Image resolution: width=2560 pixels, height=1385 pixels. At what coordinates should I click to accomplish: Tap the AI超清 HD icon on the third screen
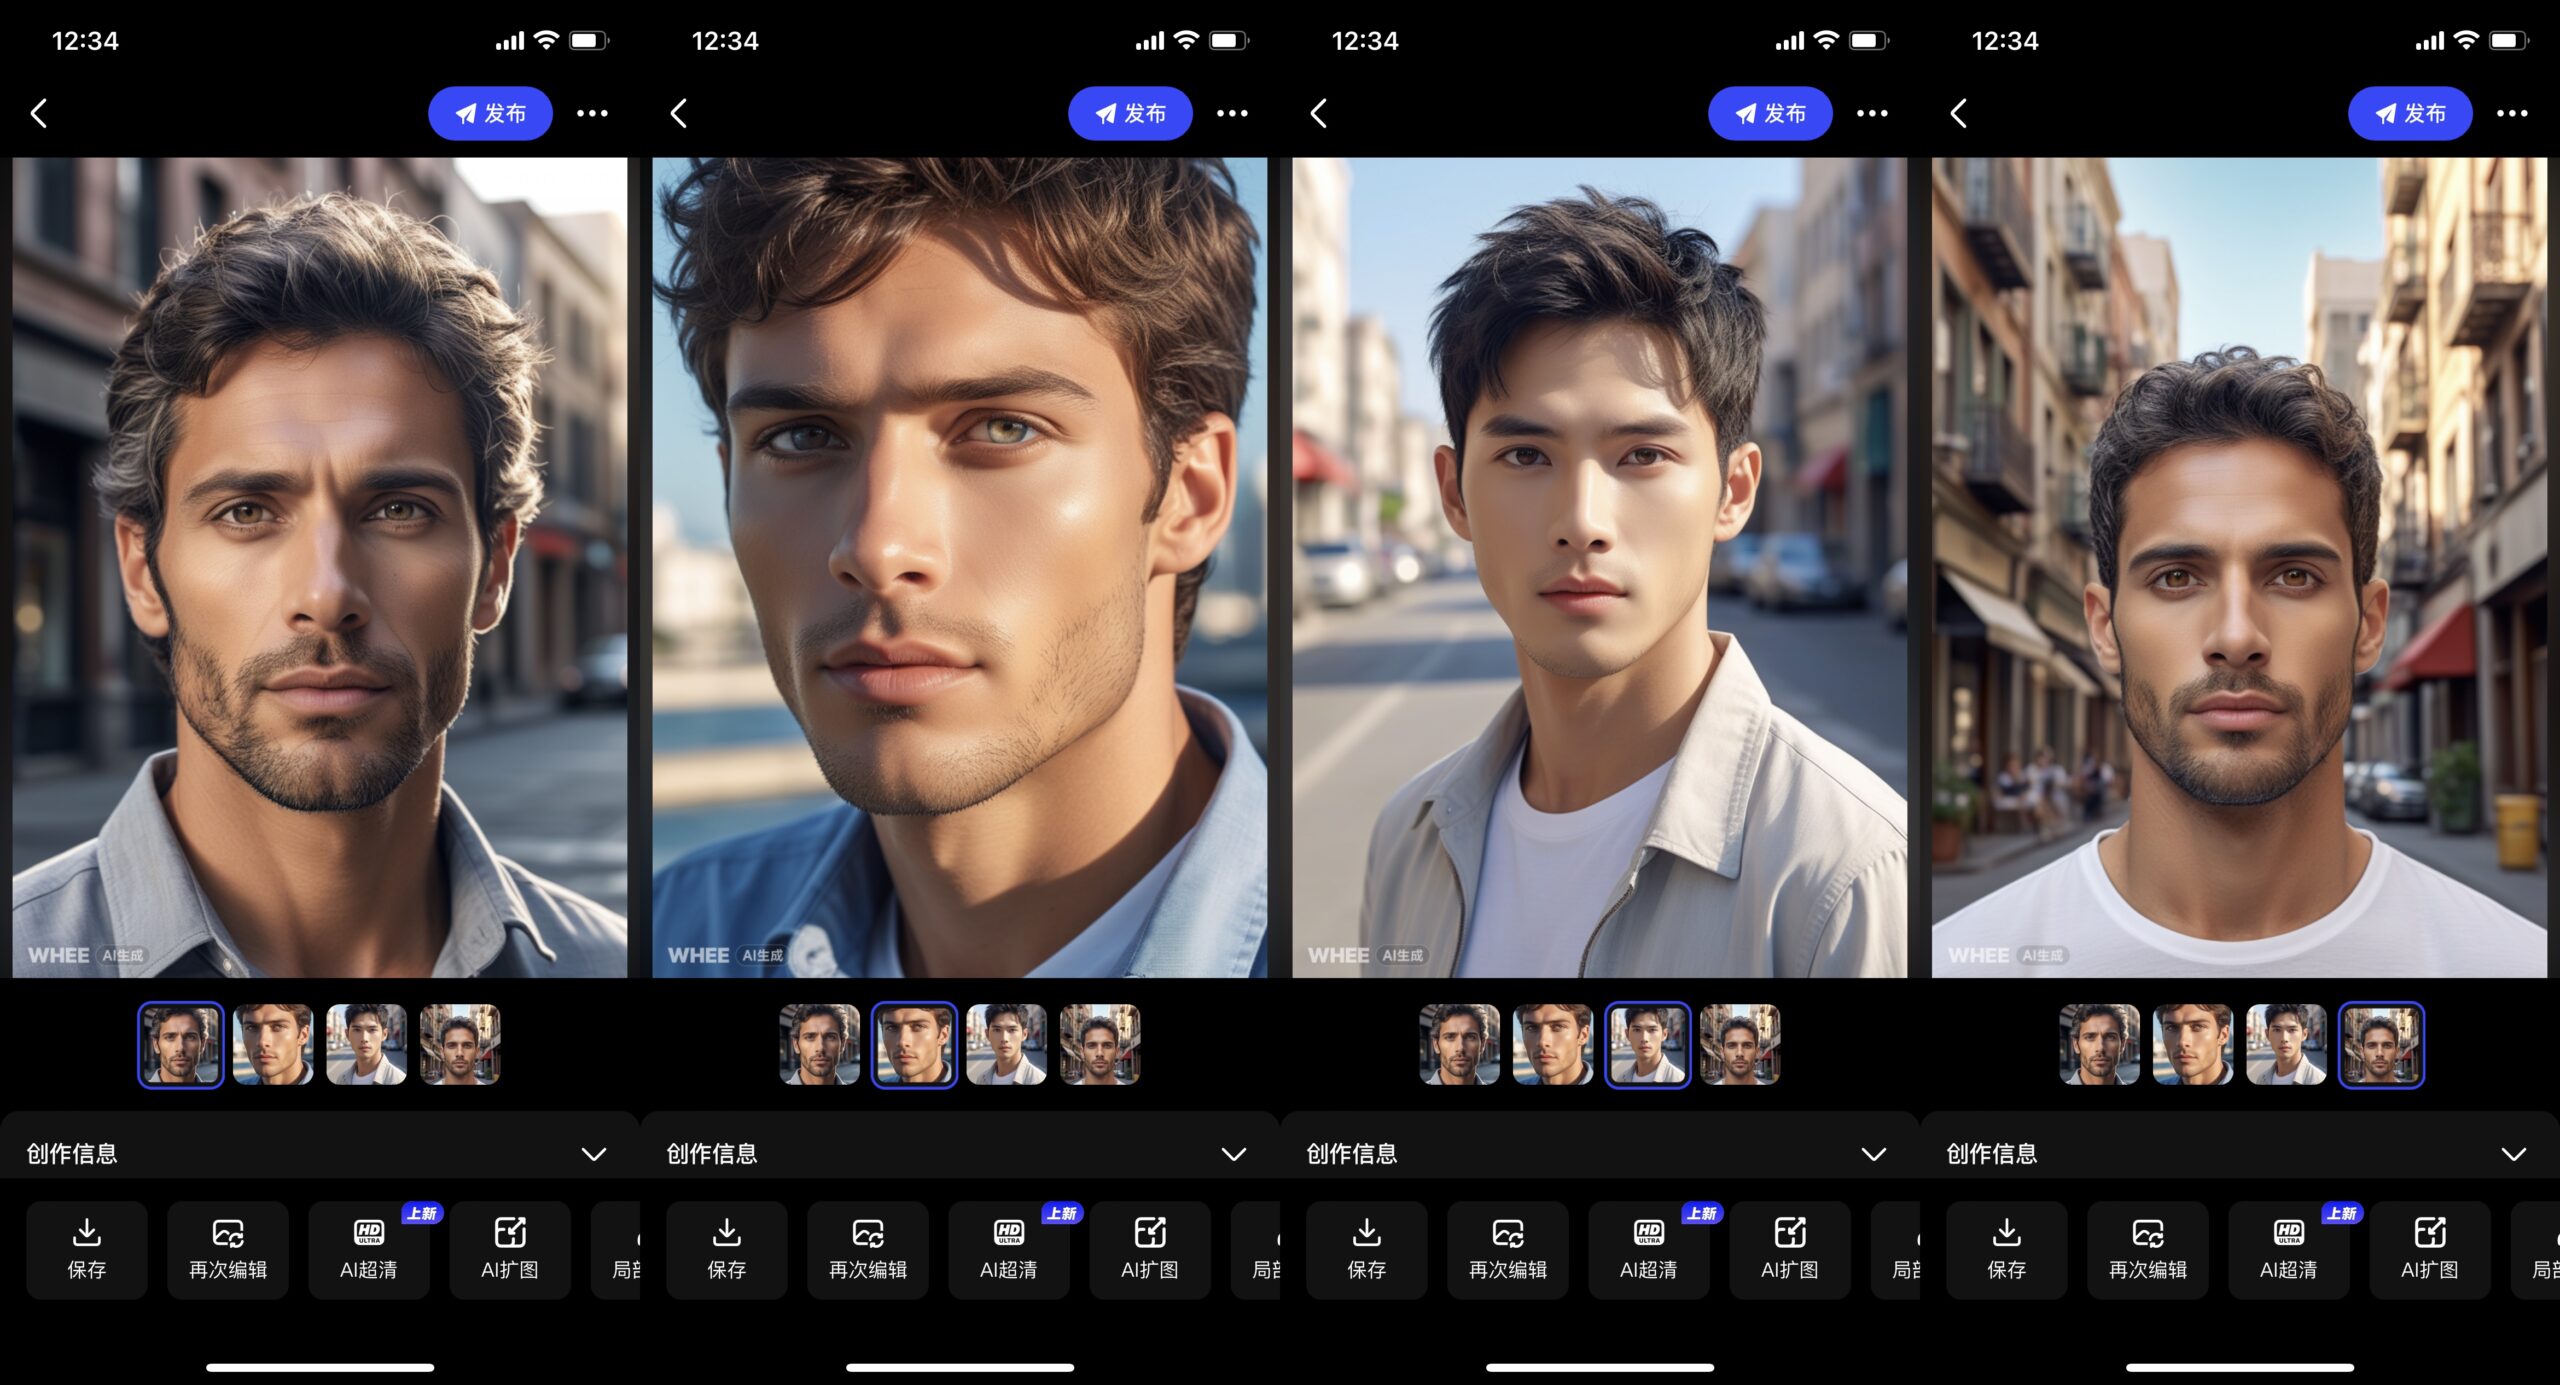pyautogui.click(x=1648, y=1232)
